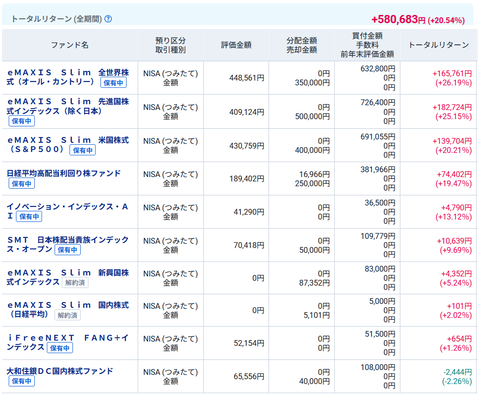
Task: Open eMAXIS Slim 米国株式(S&P500) fund link
Action: pos(68,144)
